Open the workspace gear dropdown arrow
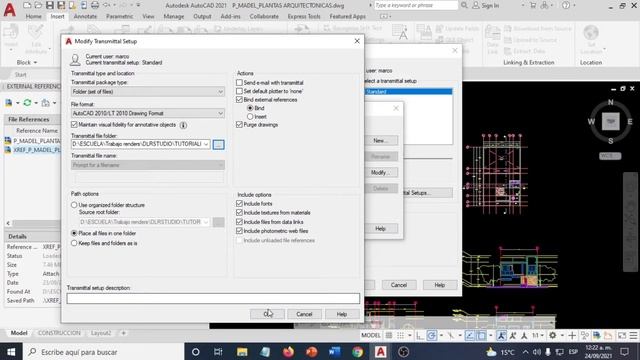 click(562, 336)
